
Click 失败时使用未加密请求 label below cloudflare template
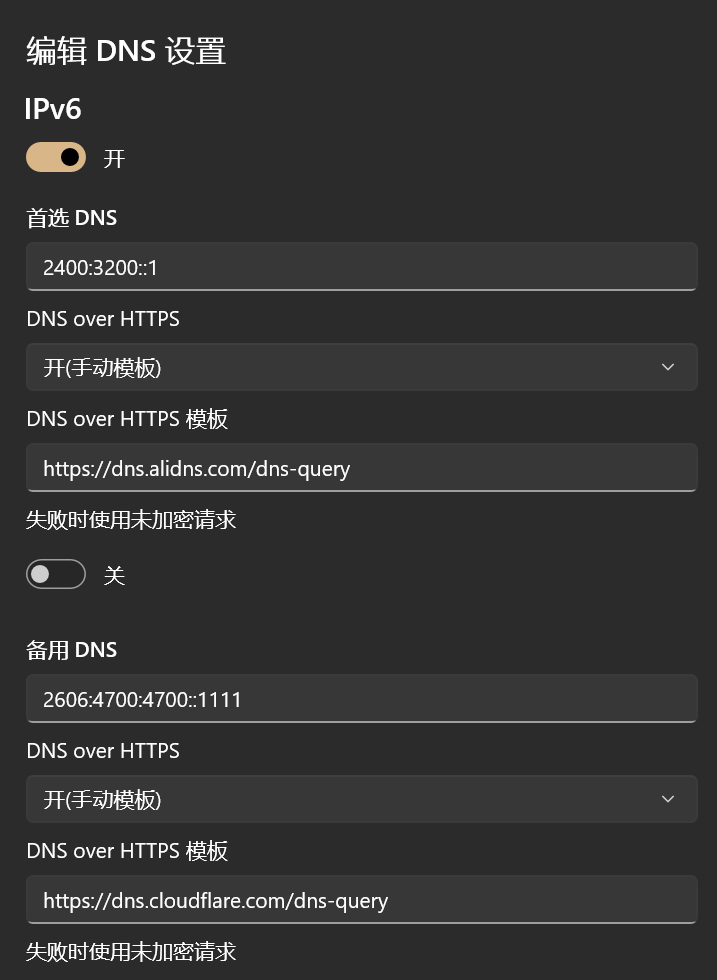[131, 951]
